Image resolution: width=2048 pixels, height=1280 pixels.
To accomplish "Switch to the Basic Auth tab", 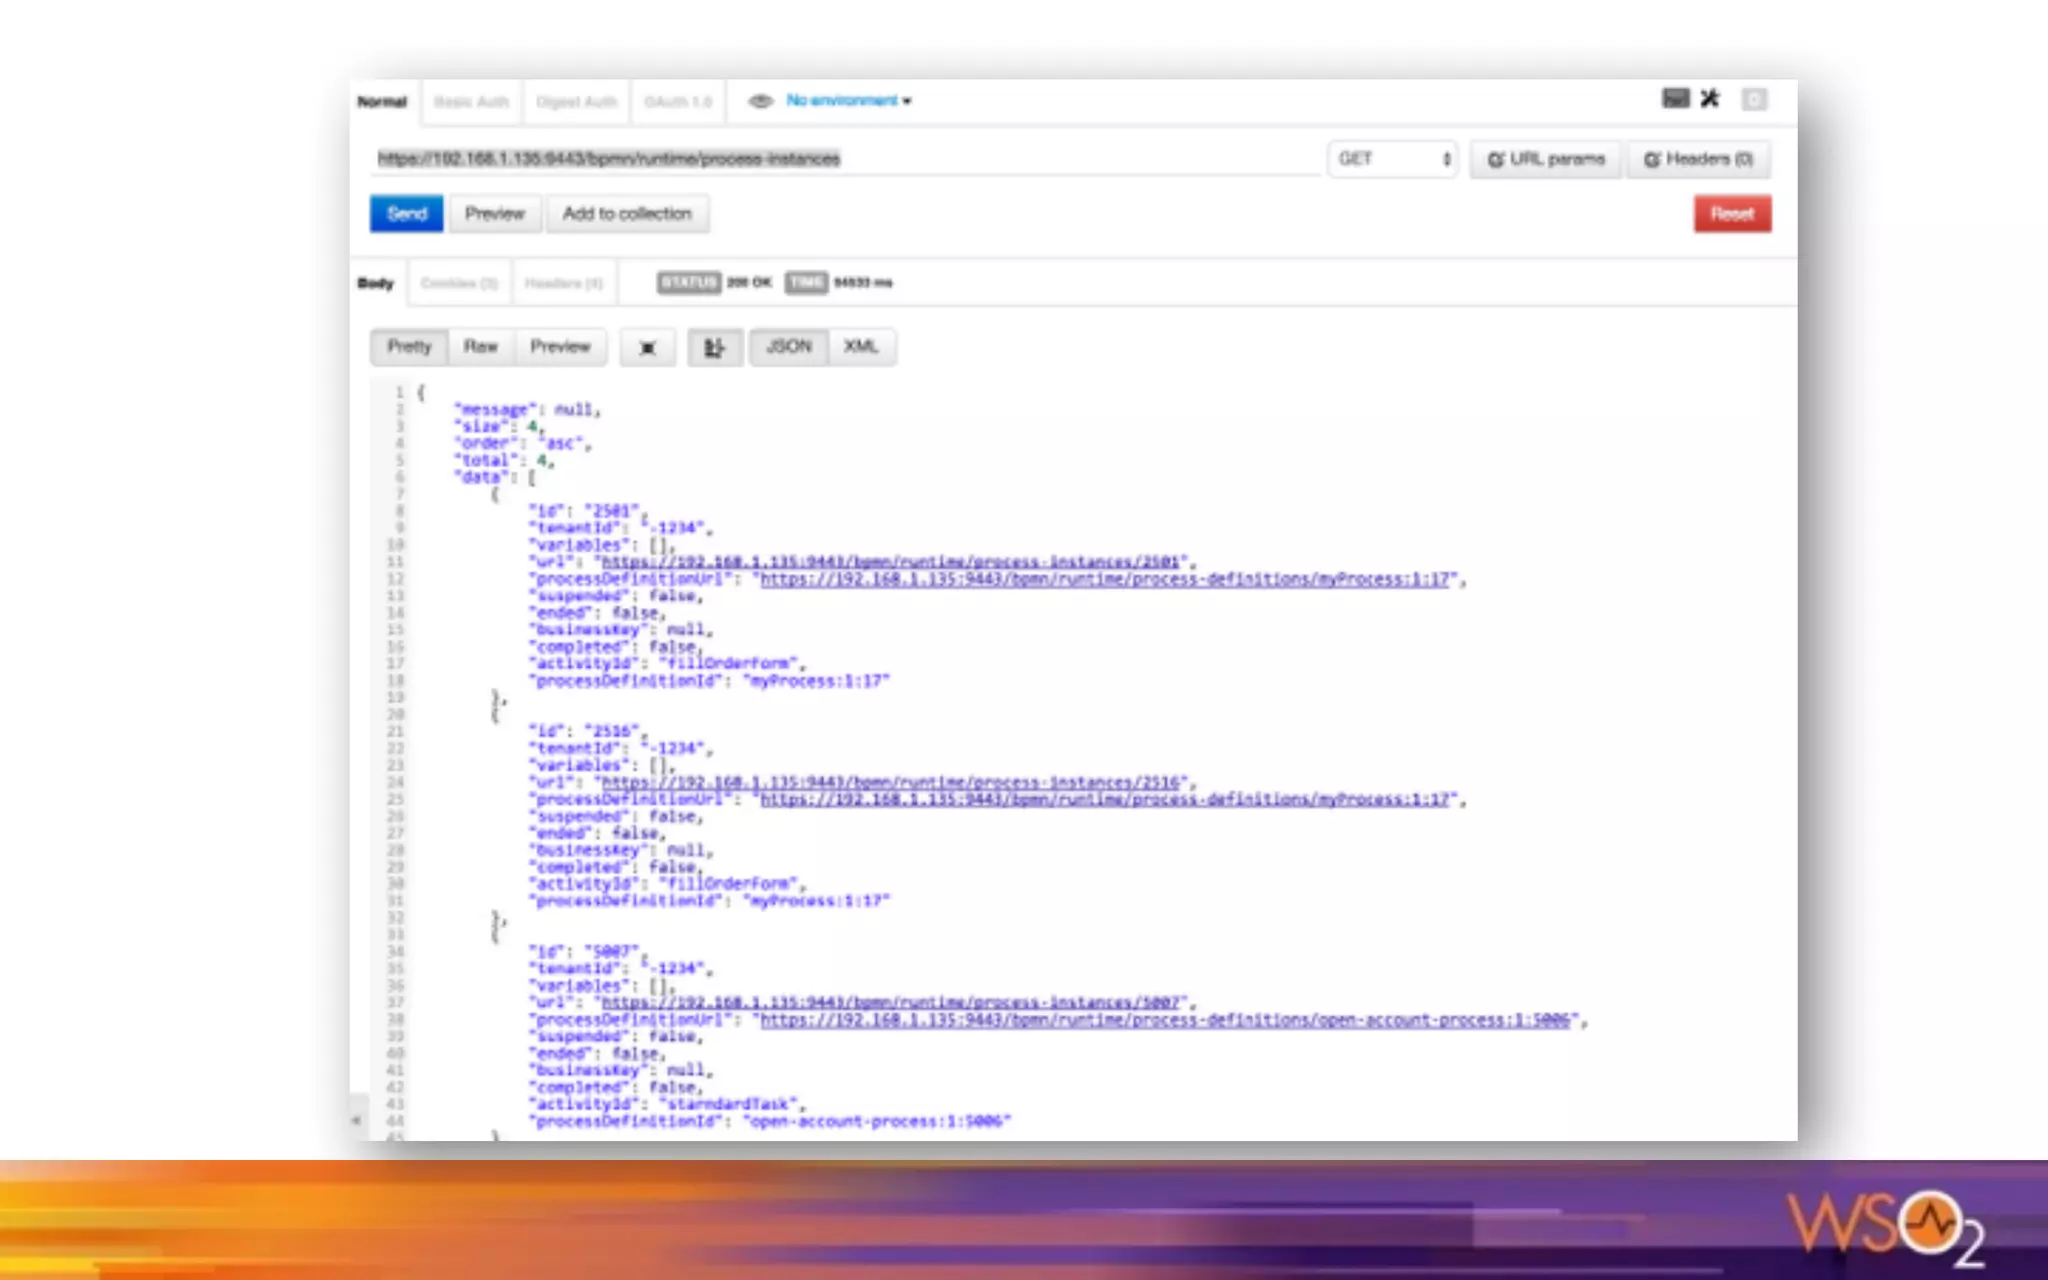I will (x=471, y=102).
